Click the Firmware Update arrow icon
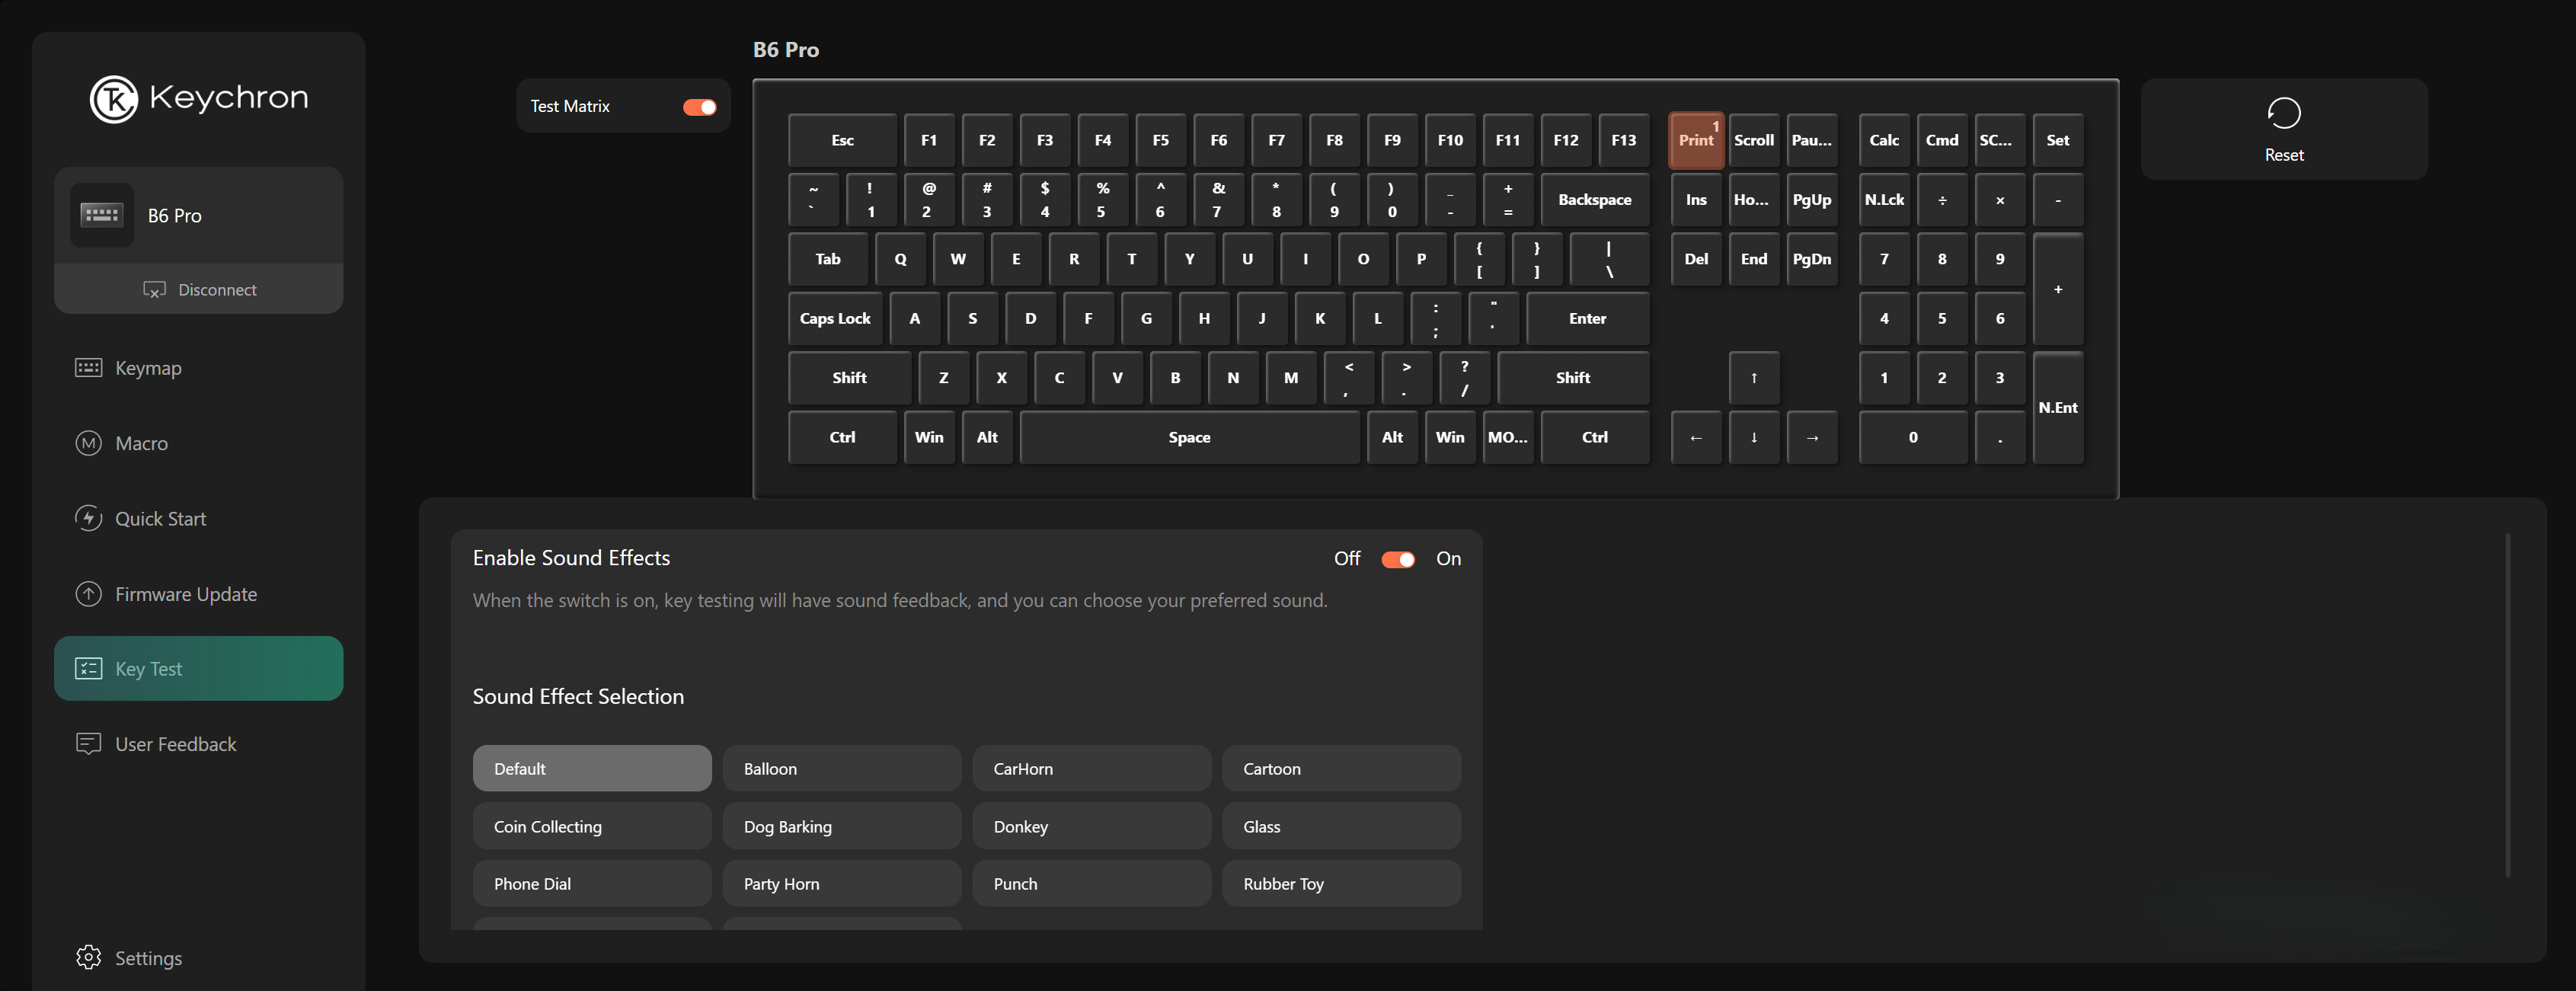Image resolution: width=2576 pixels, height=991 pixels. pos(89,594)
